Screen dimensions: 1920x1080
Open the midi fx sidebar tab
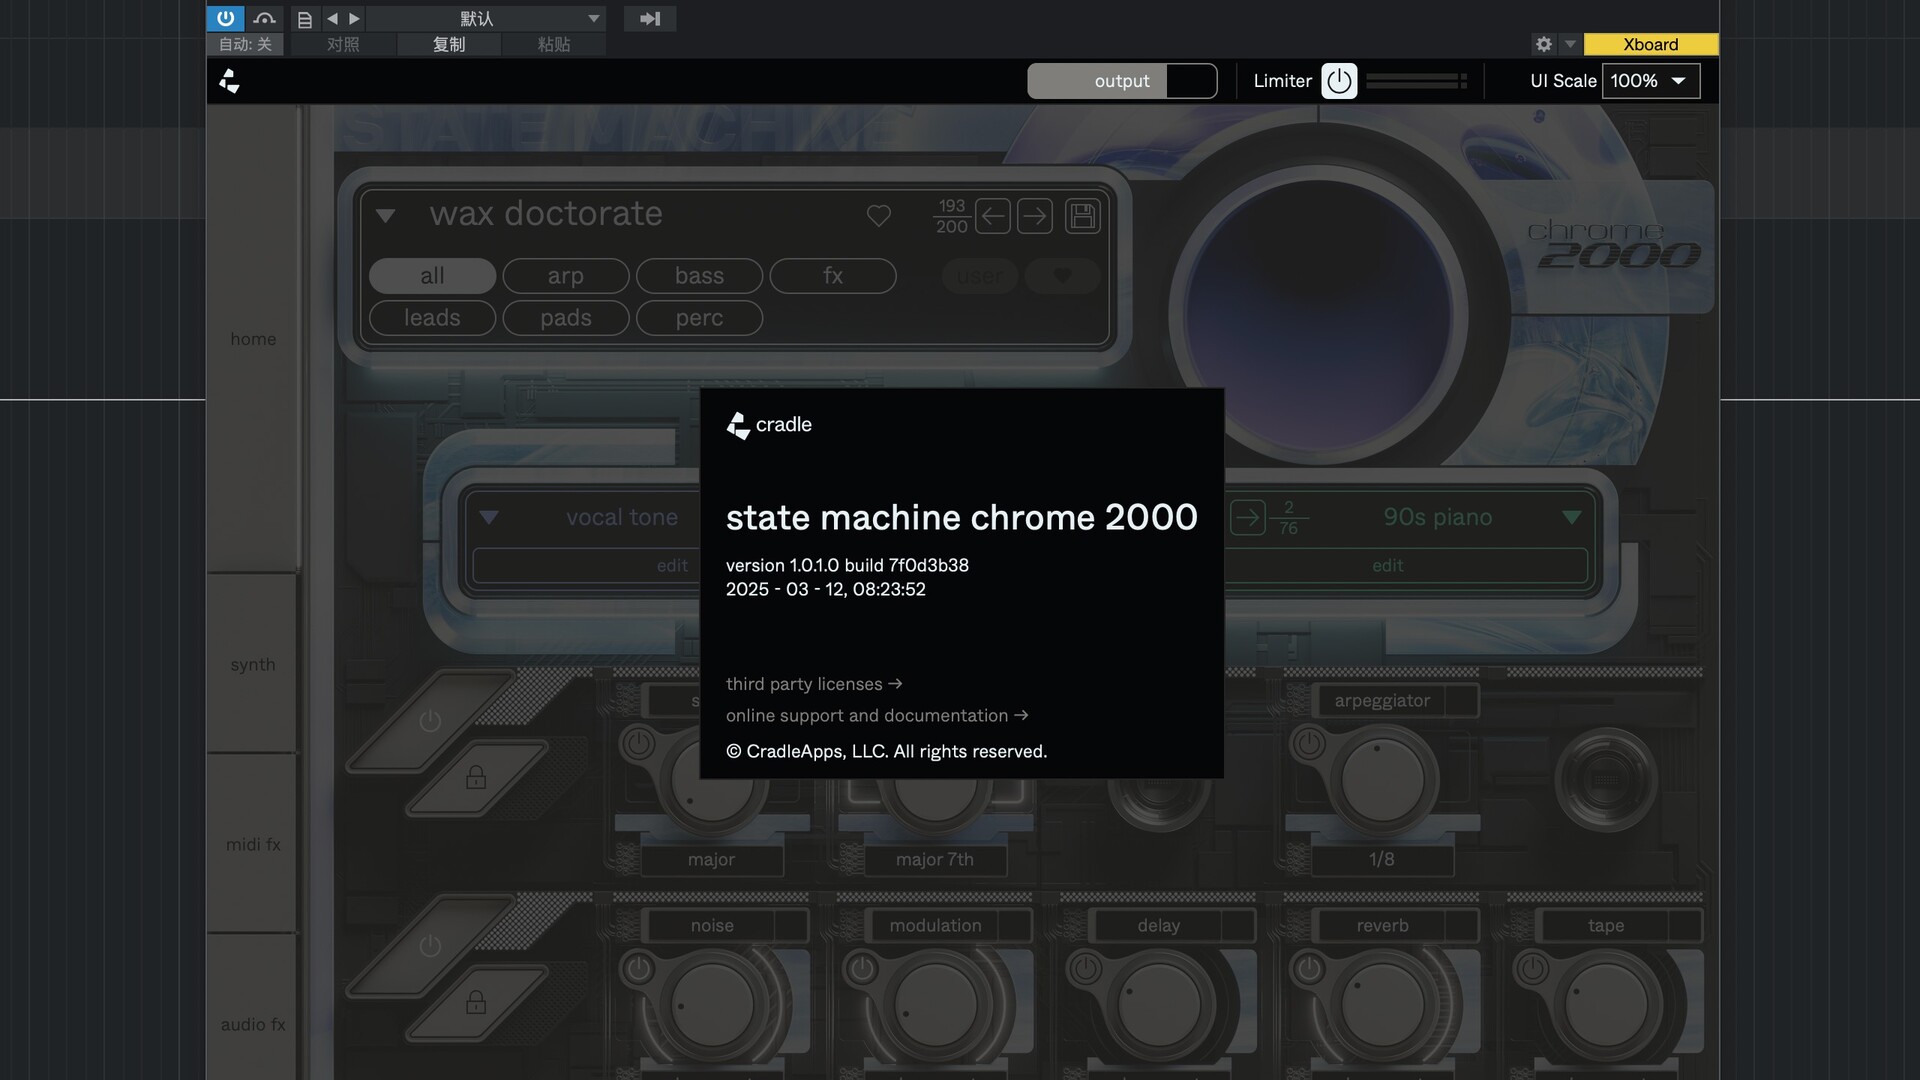pos(253,845)
